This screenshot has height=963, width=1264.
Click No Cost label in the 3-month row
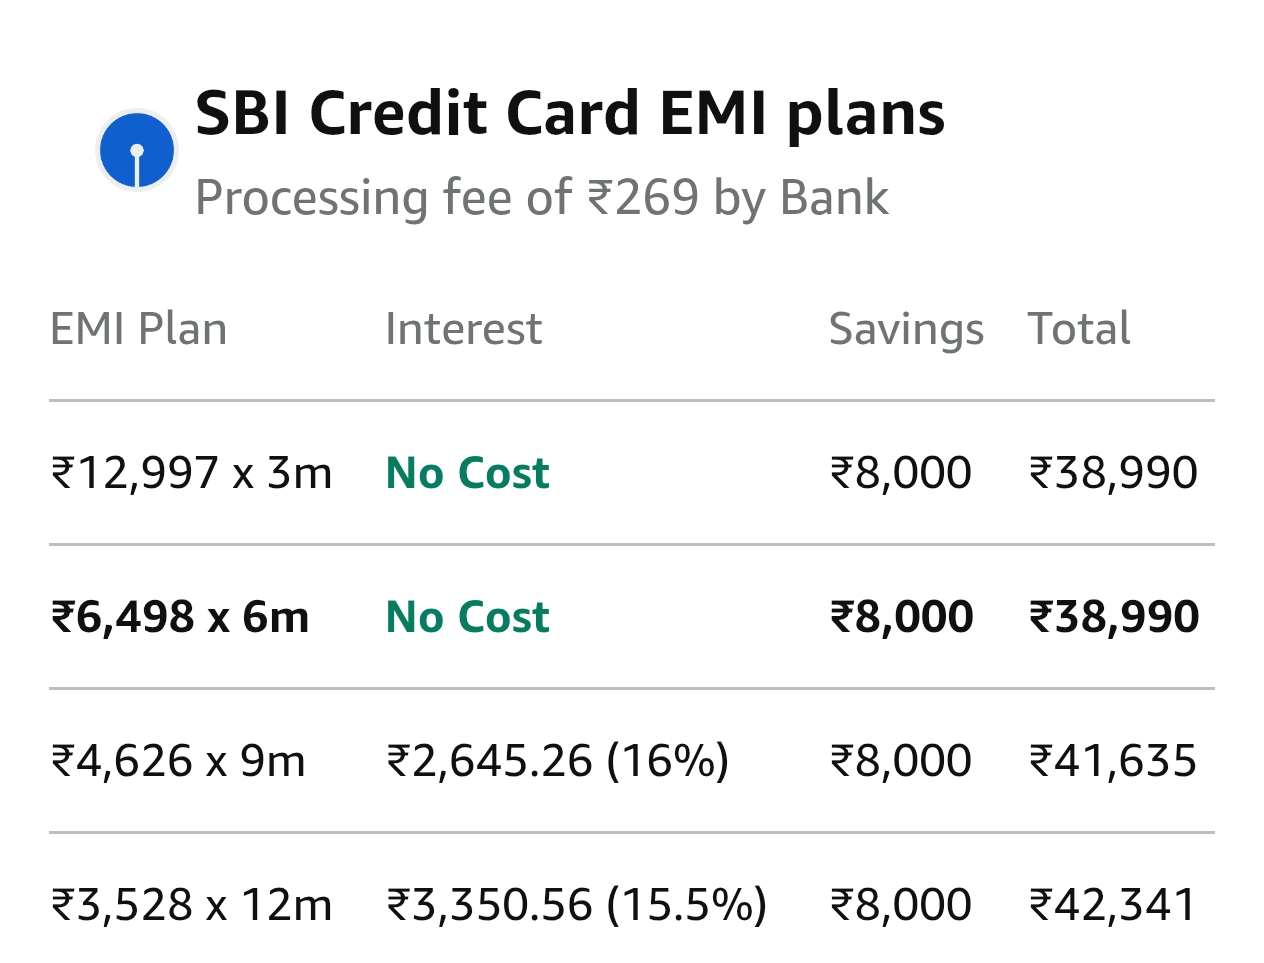tap(468, 473)
